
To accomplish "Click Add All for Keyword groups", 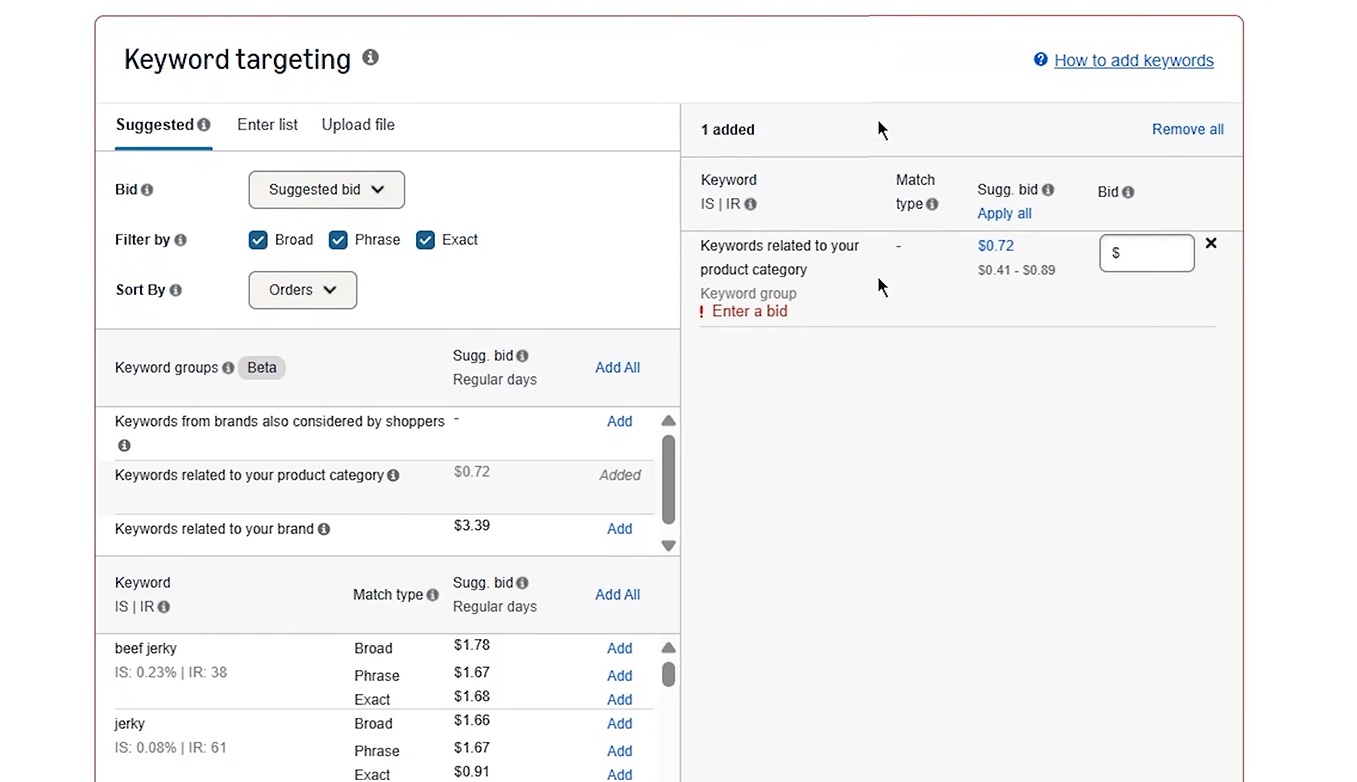I will pos(618,368).
